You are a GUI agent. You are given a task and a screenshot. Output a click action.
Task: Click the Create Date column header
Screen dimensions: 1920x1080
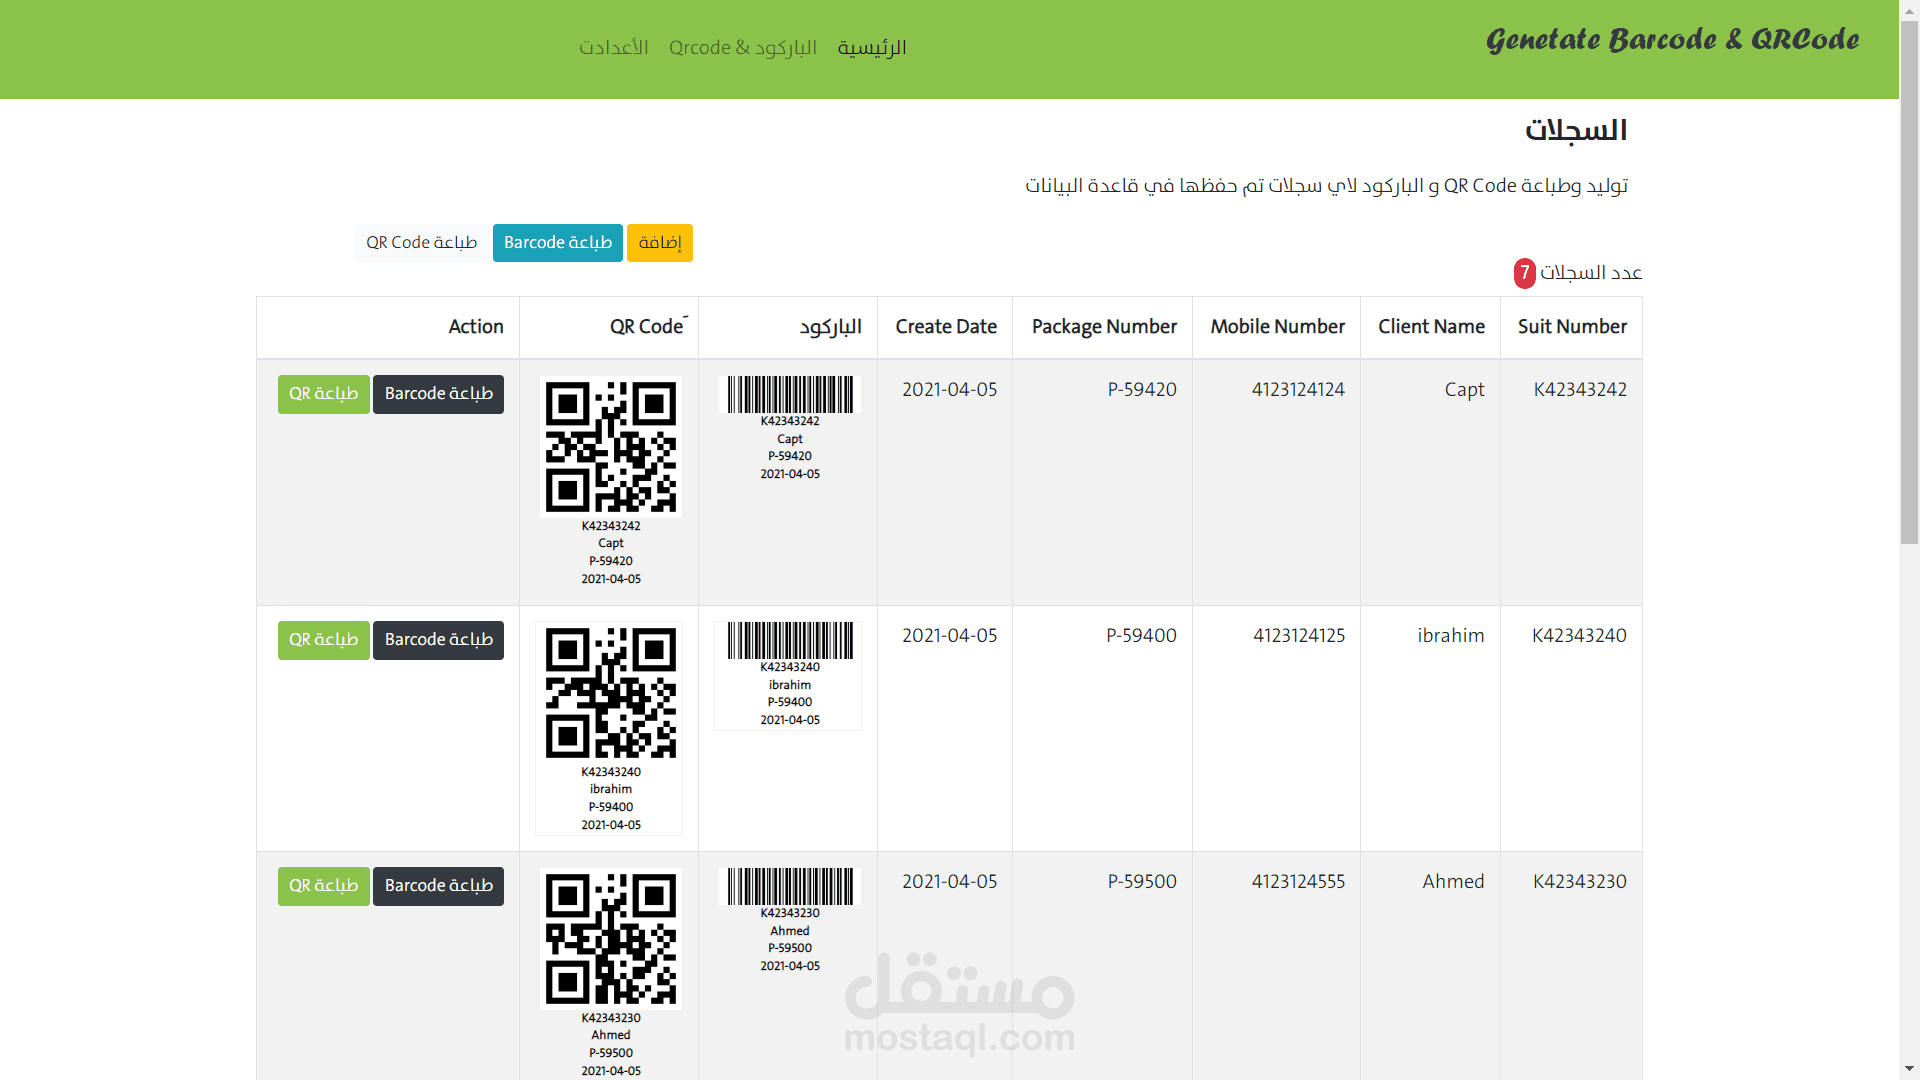(946, 327)
